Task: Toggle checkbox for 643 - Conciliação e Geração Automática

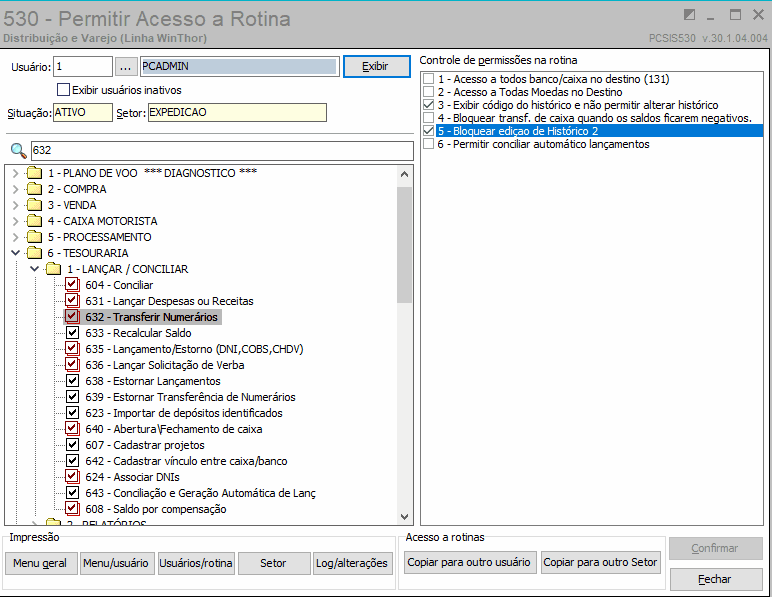Action: pyautogui.click(x=72, y=493)
